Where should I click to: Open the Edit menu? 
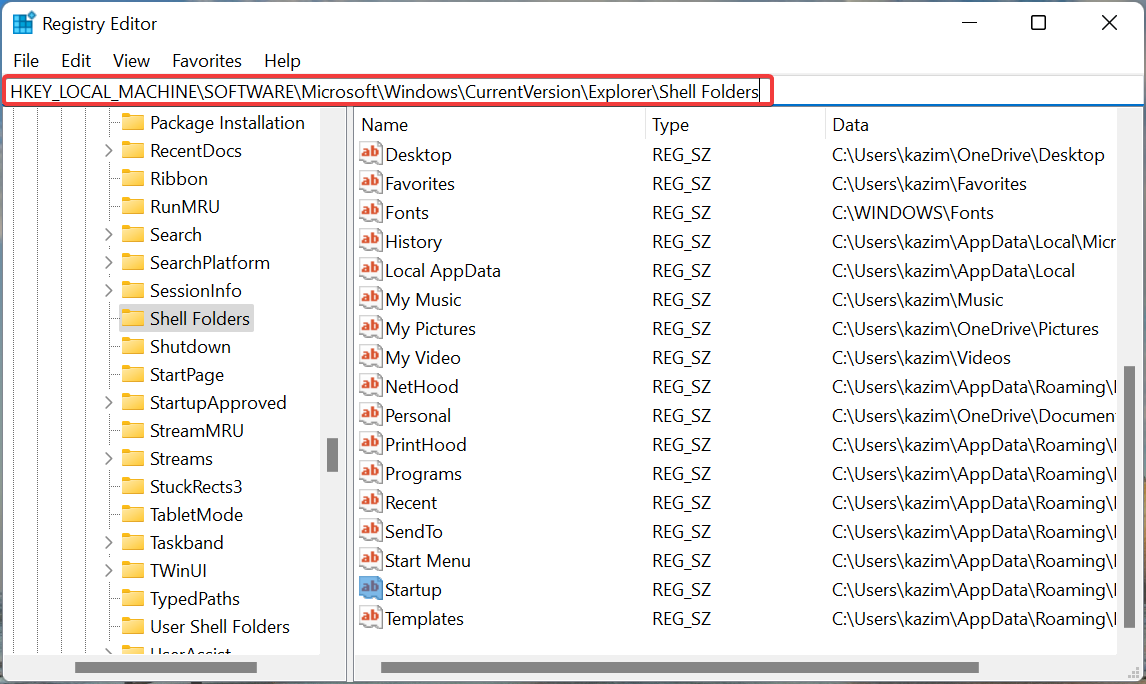[x=76, y=61]
